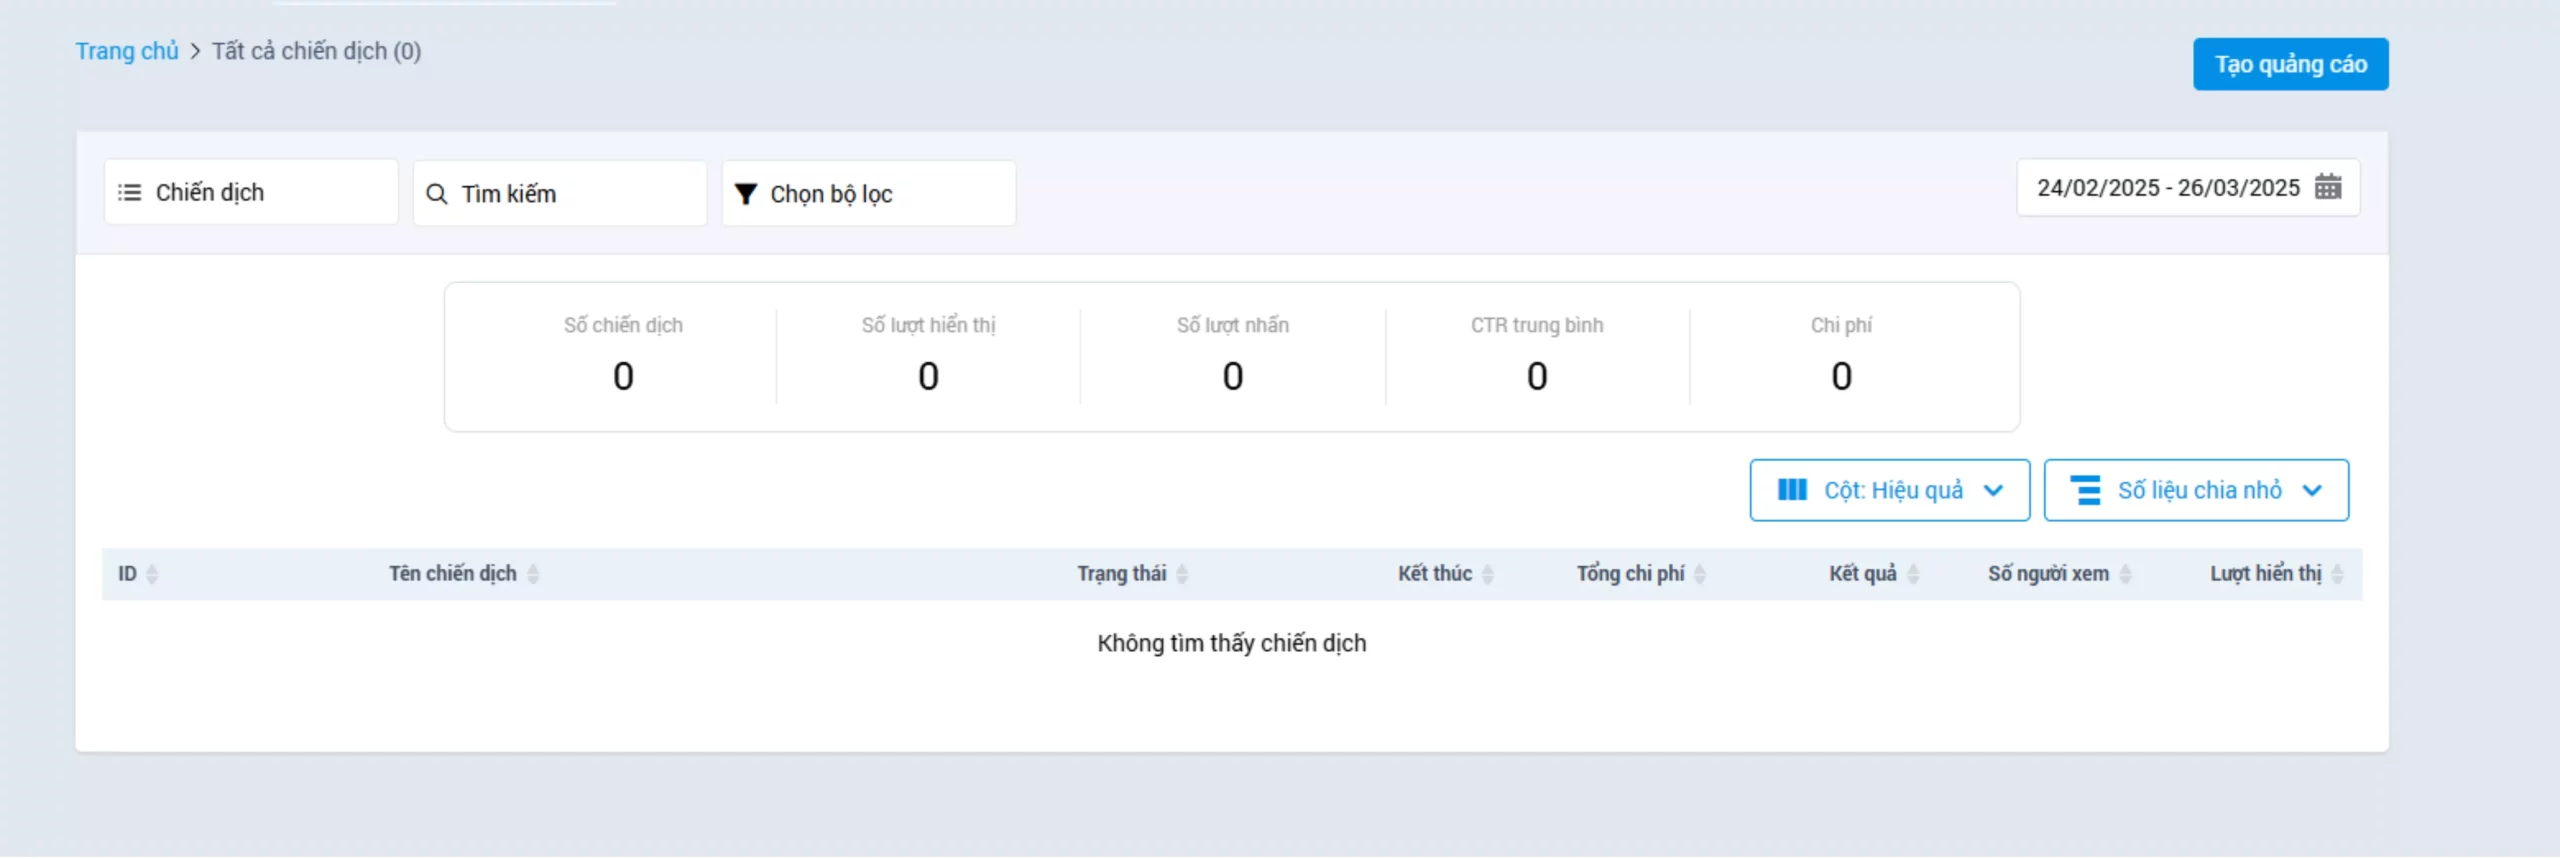2560x859 pixels.
Task: Open the Chiến dịch level selector
Action: point(251,192)
